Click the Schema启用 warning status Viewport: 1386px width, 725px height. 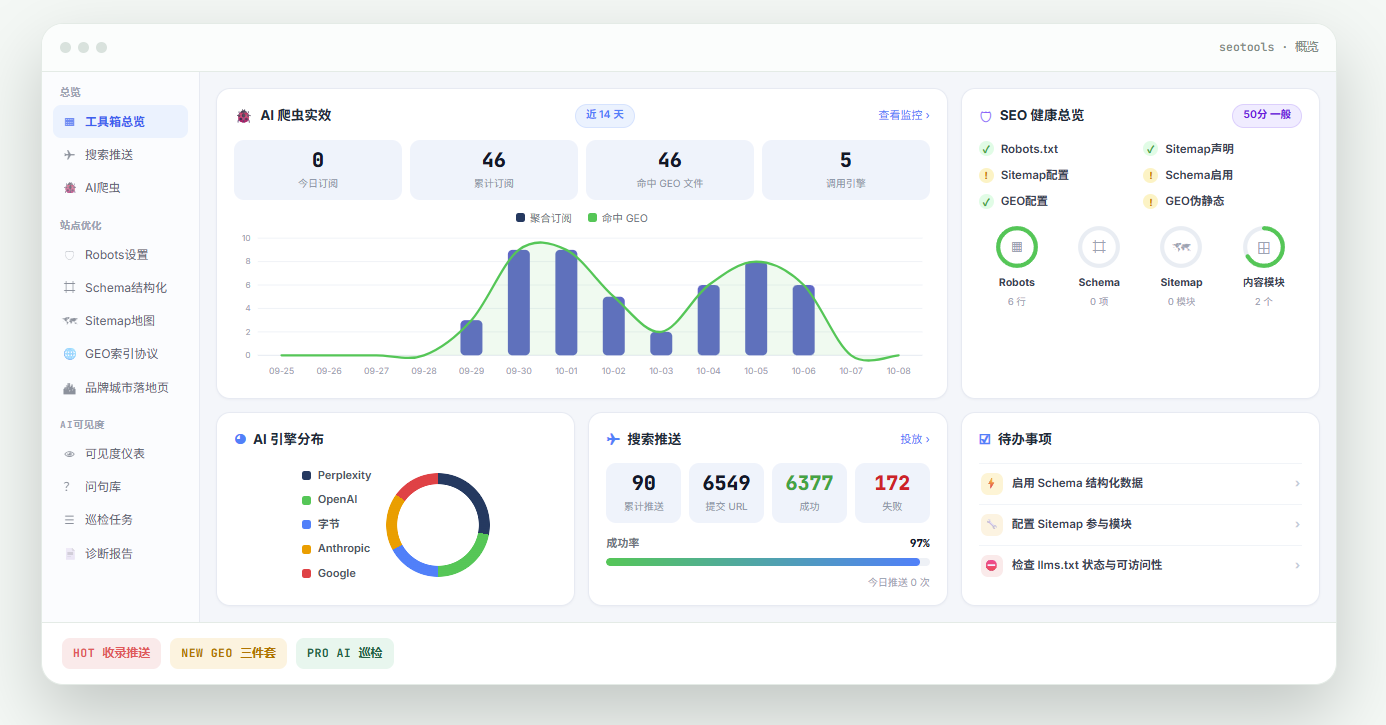(x=1150, y=175)
